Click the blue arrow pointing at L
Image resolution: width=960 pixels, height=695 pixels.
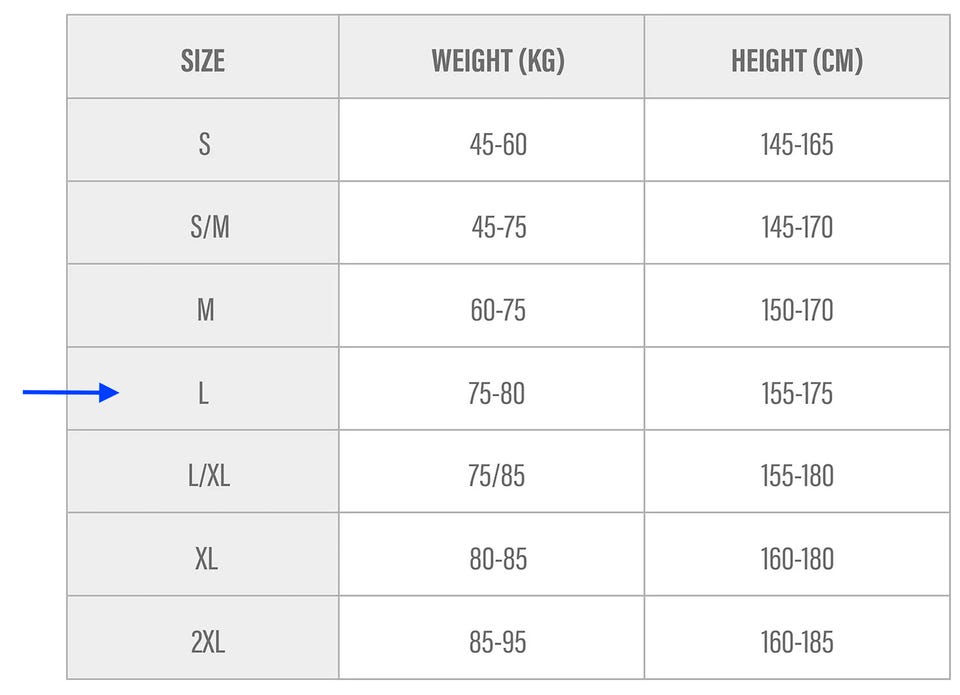tap(70, 393)
